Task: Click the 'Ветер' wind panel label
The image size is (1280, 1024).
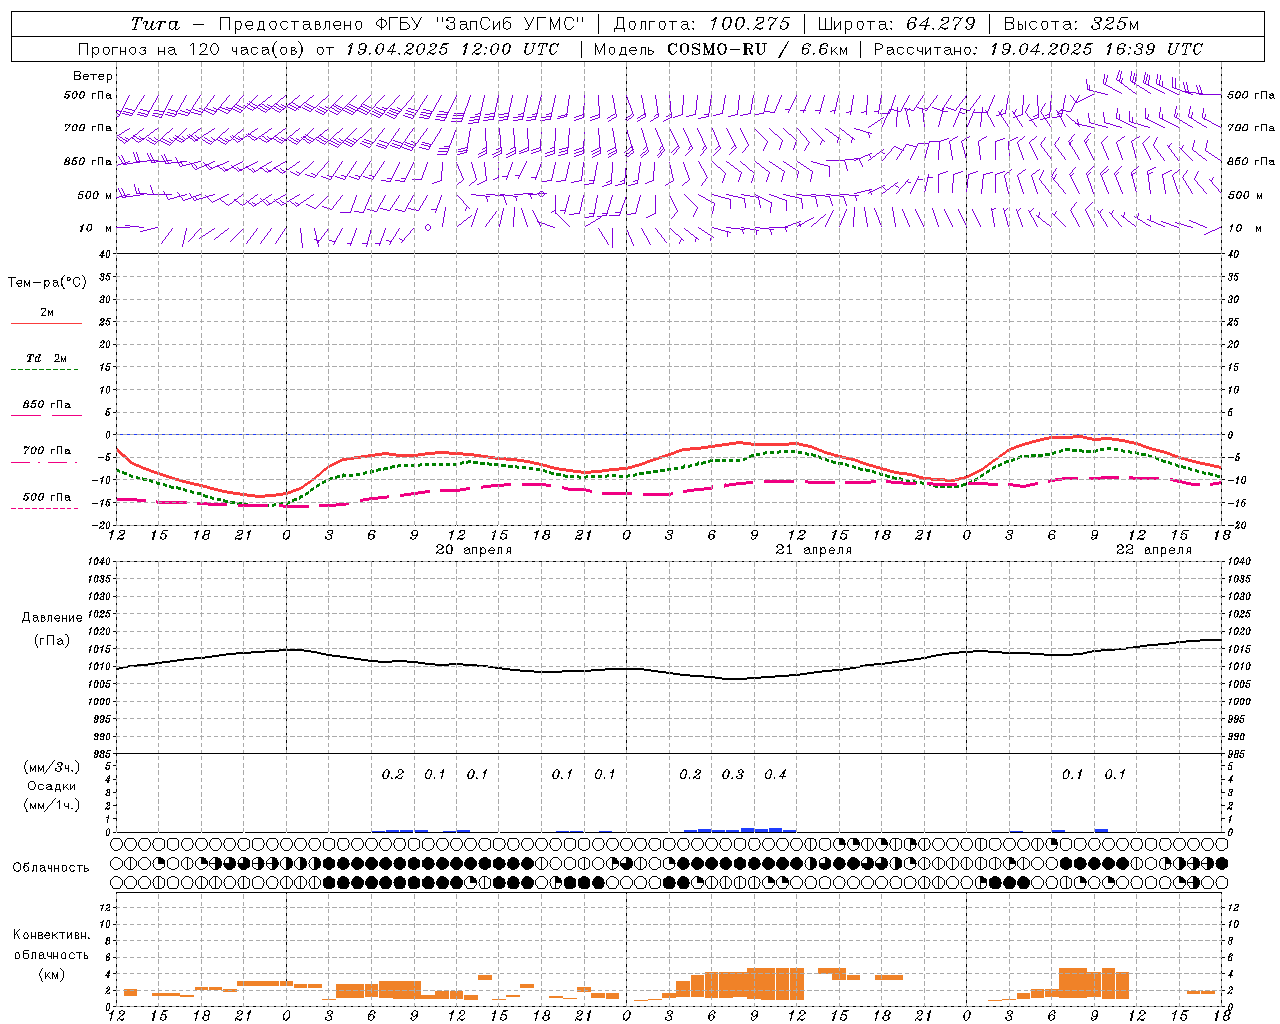Action: point(93,76)
